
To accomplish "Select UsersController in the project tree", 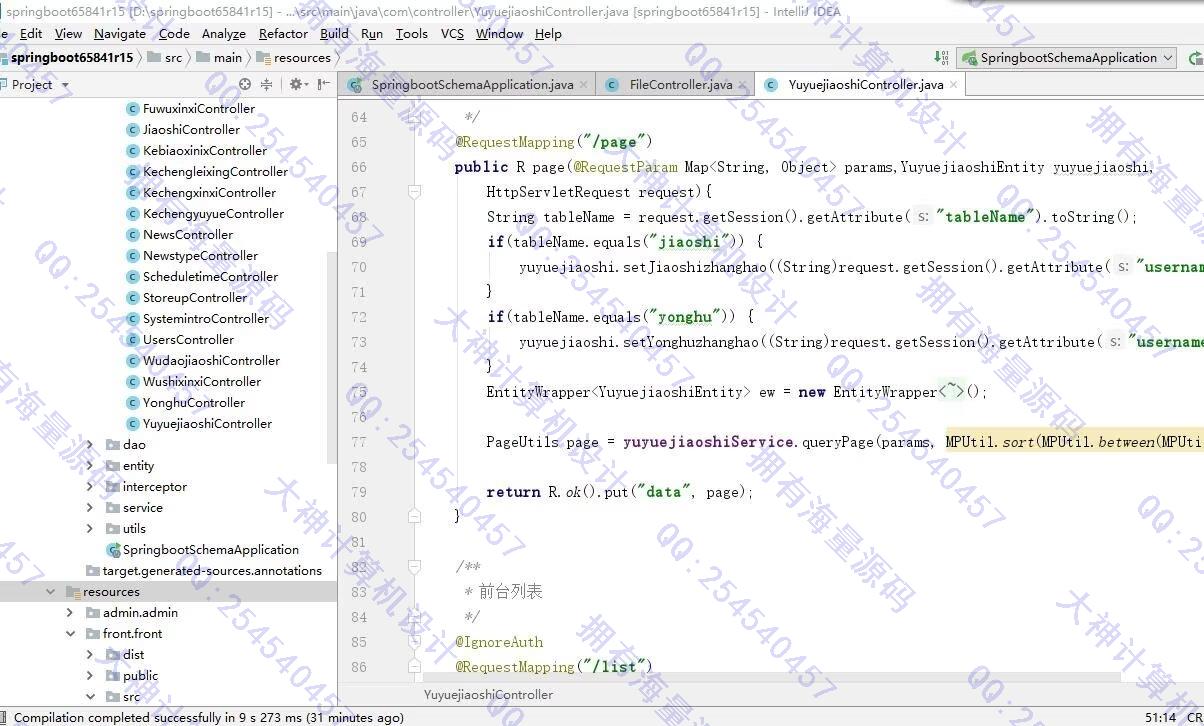I will 188,339.
